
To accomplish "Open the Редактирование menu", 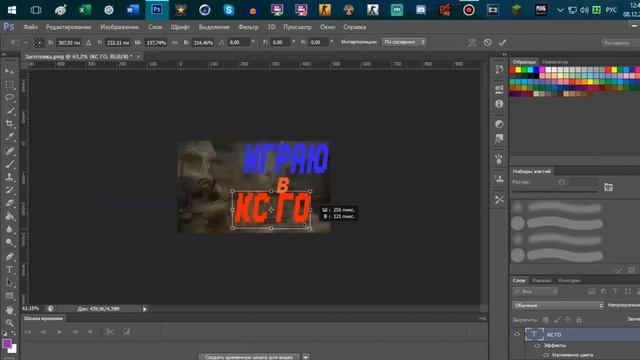I will (69, 27).
